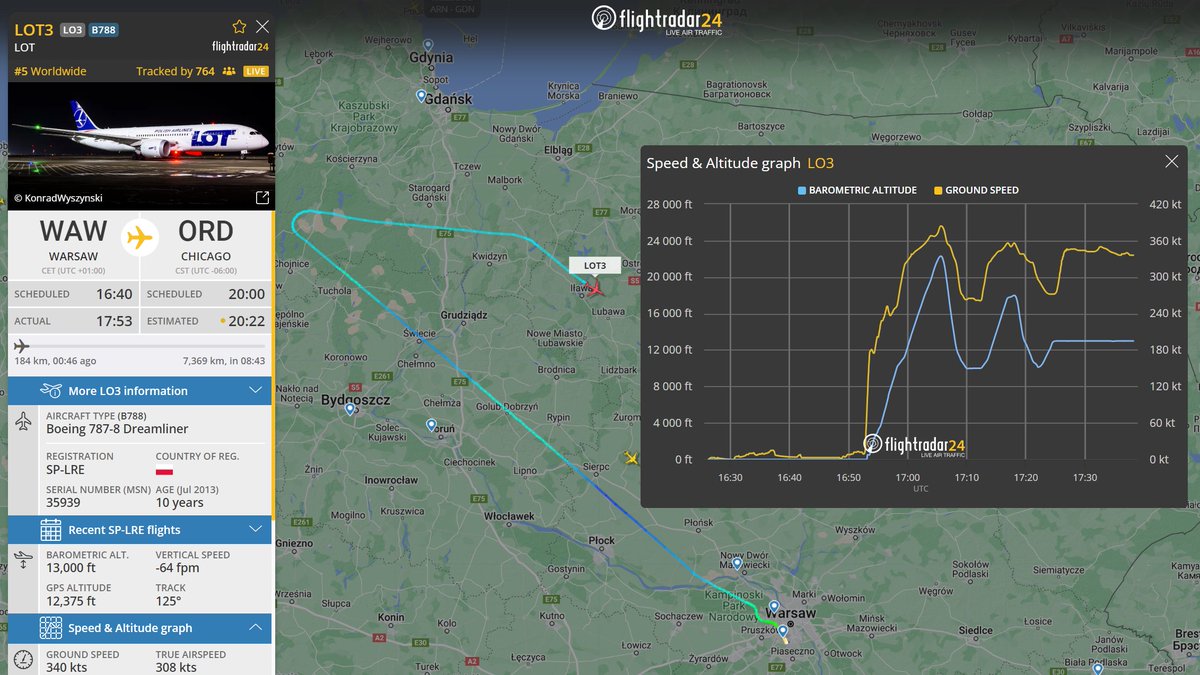Image resolution: width=1200 pixels, height=675 pixels.
Task: Toggle Ground Speed legend in graph
Action: pos(976,190)
